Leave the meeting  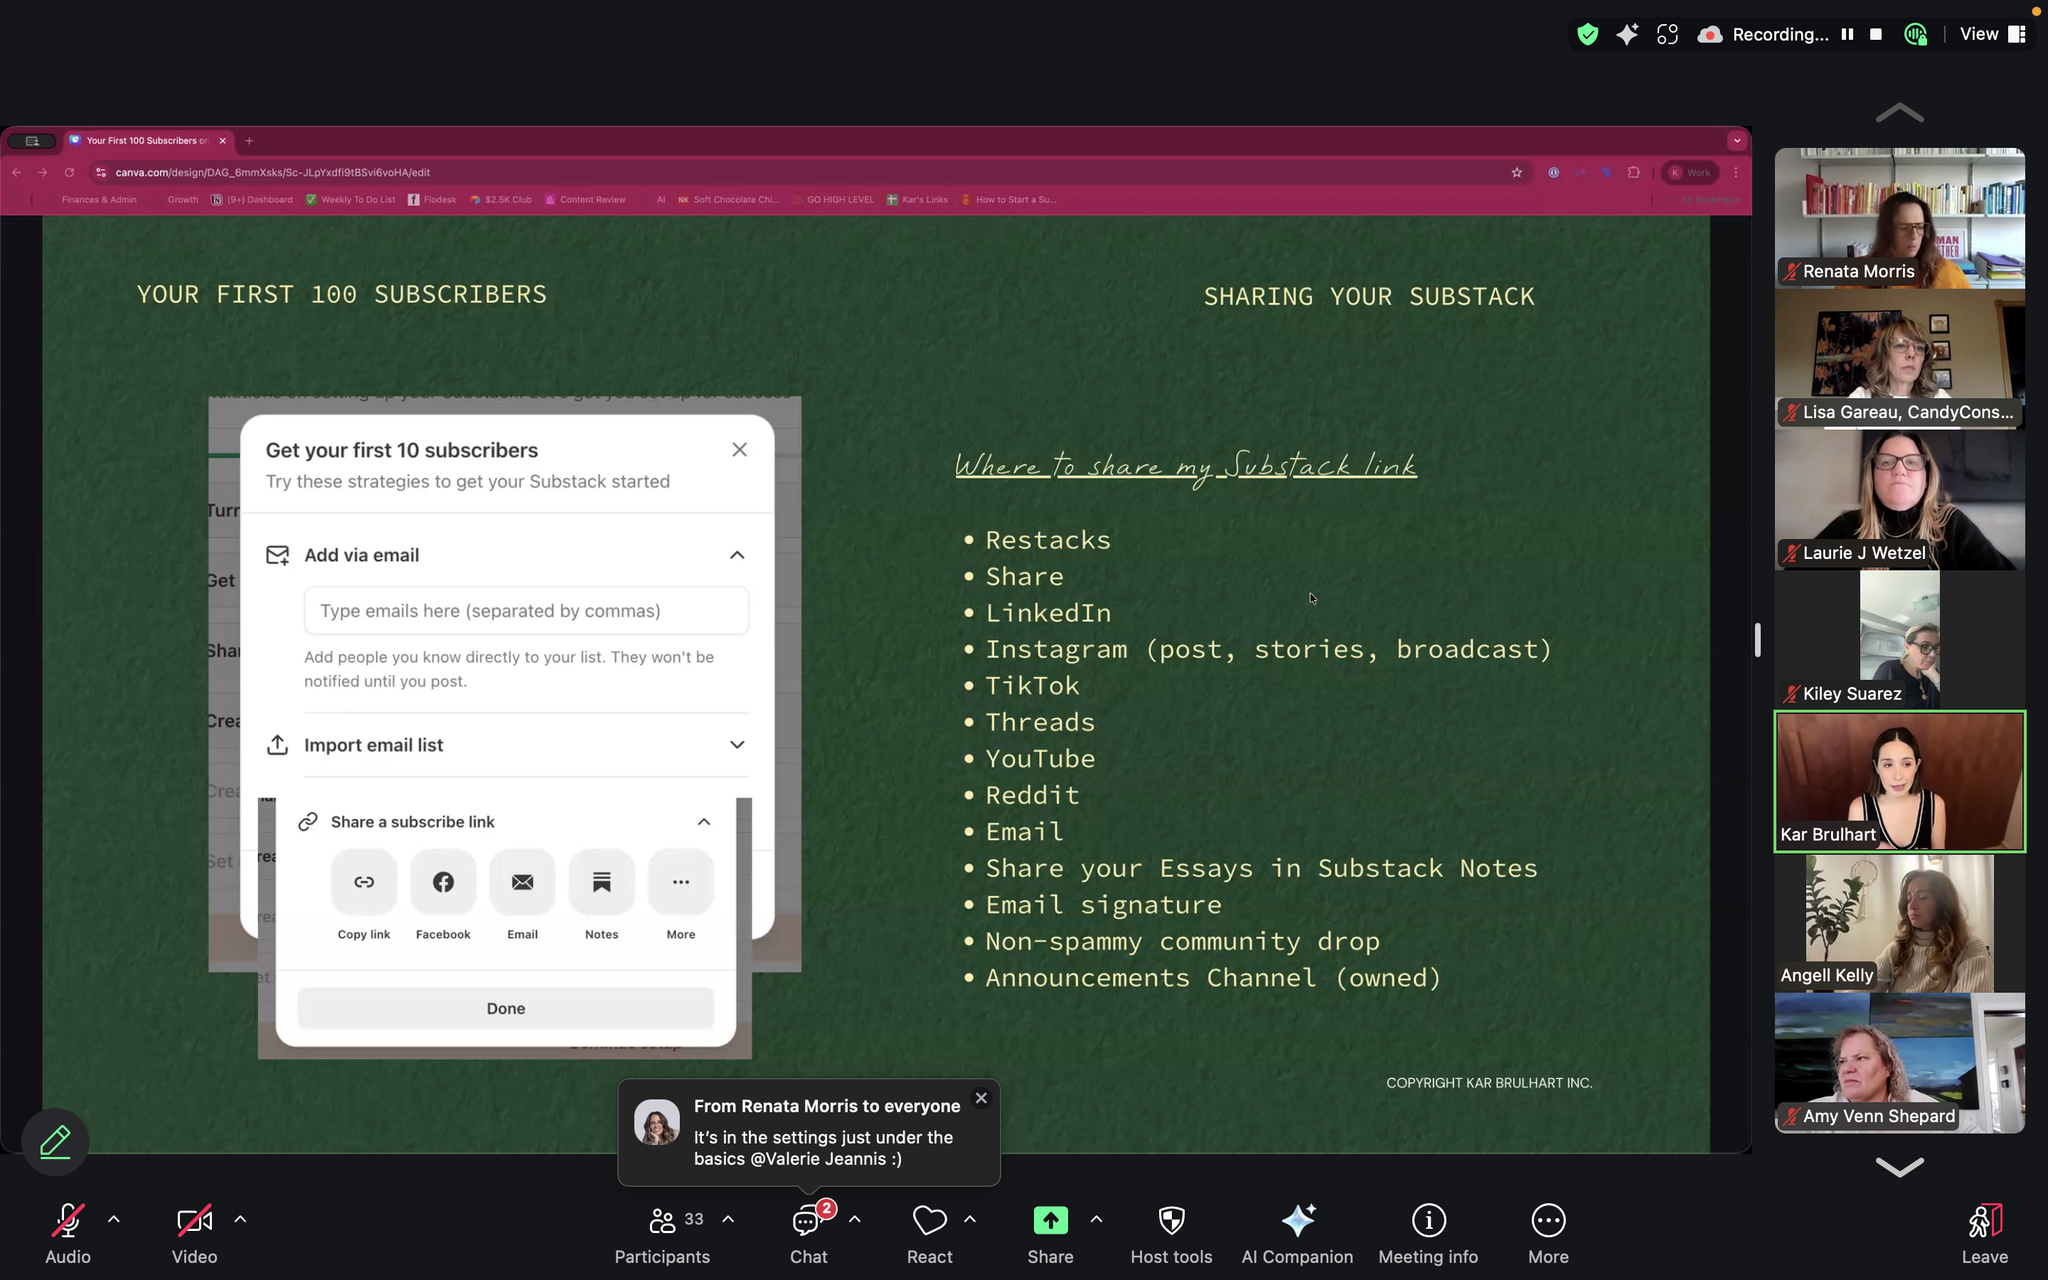click(x=1984, y=1221)
